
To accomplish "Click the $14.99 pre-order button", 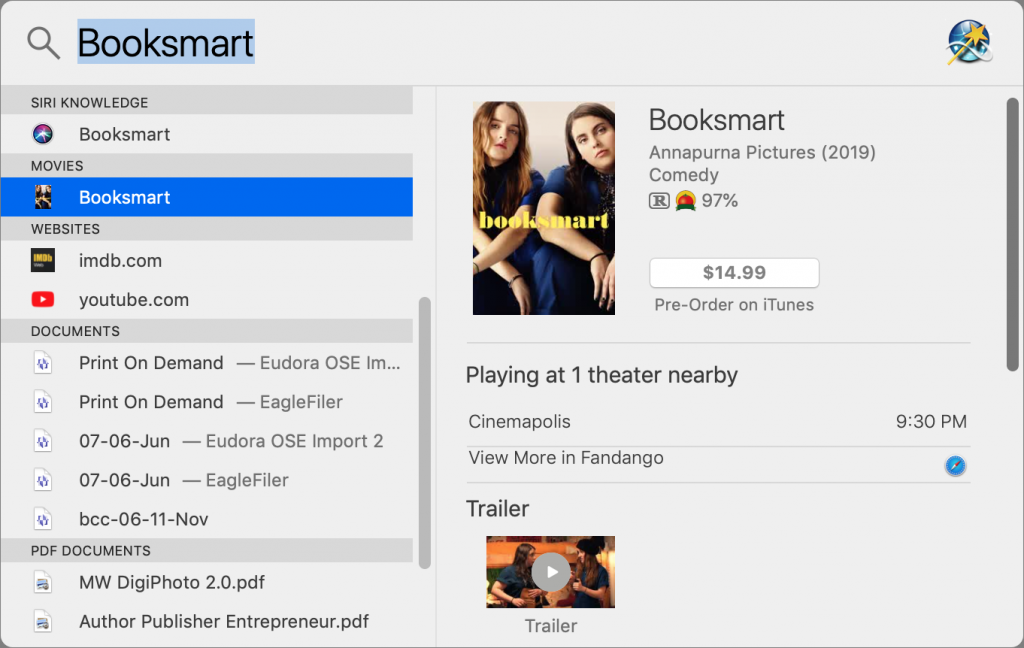I will coord(734,272).
